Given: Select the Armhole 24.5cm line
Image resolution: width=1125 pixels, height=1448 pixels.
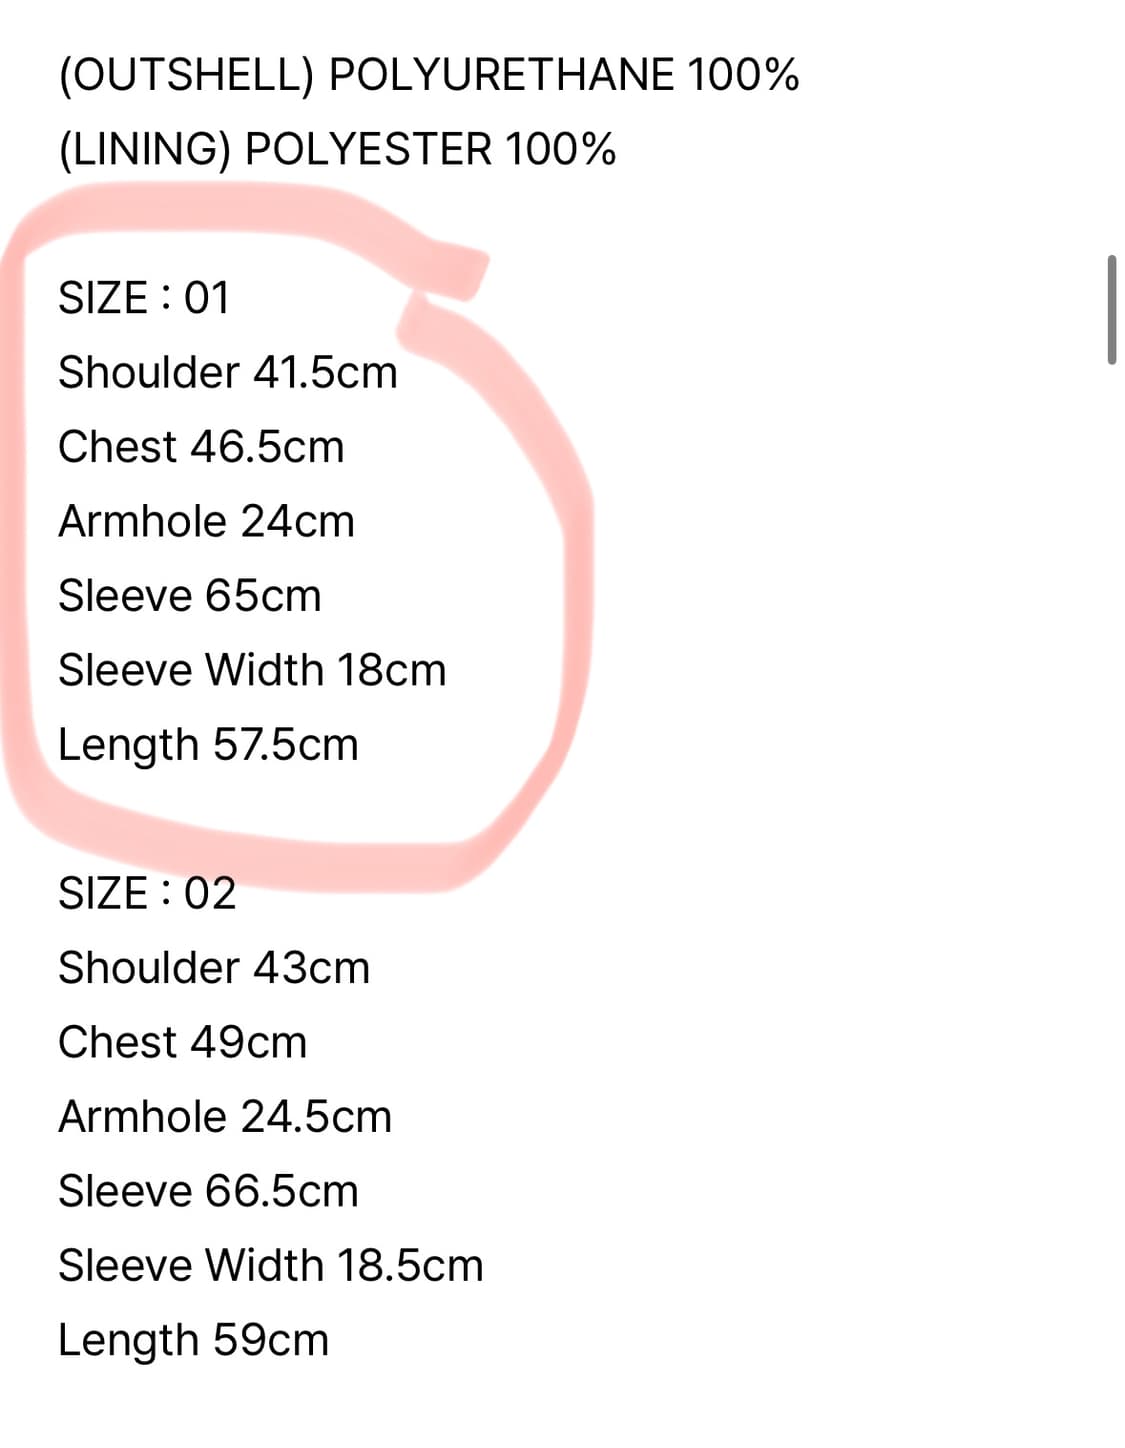Looking at the screenshot, I should point(225,1117).
